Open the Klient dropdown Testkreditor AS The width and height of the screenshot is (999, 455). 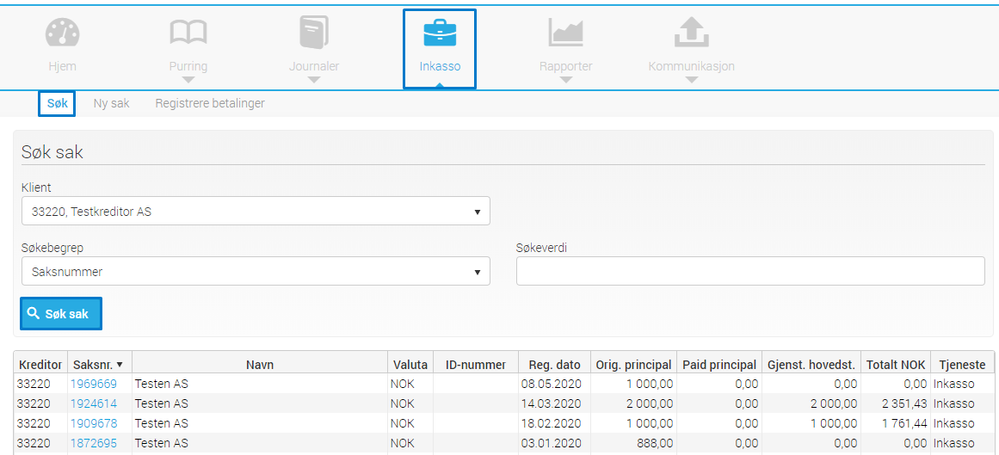[255, 211]
